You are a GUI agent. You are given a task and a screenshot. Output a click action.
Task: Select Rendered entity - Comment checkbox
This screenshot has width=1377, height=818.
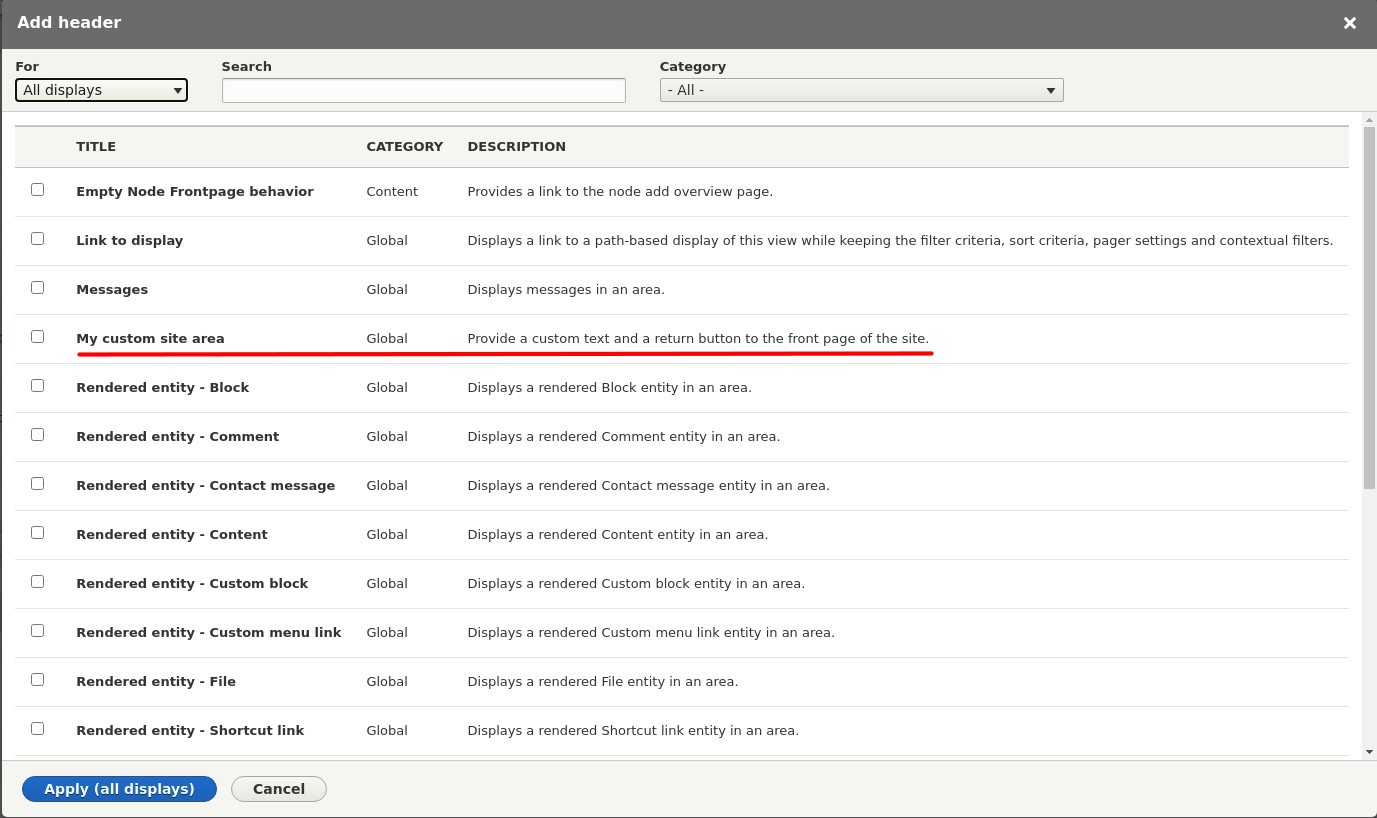point(37,434)
